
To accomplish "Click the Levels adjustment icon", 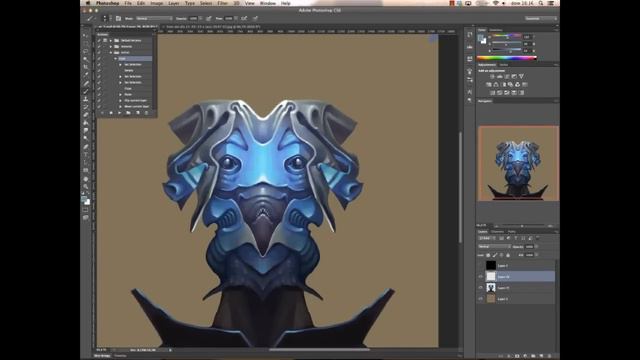I will click(500, 76).
